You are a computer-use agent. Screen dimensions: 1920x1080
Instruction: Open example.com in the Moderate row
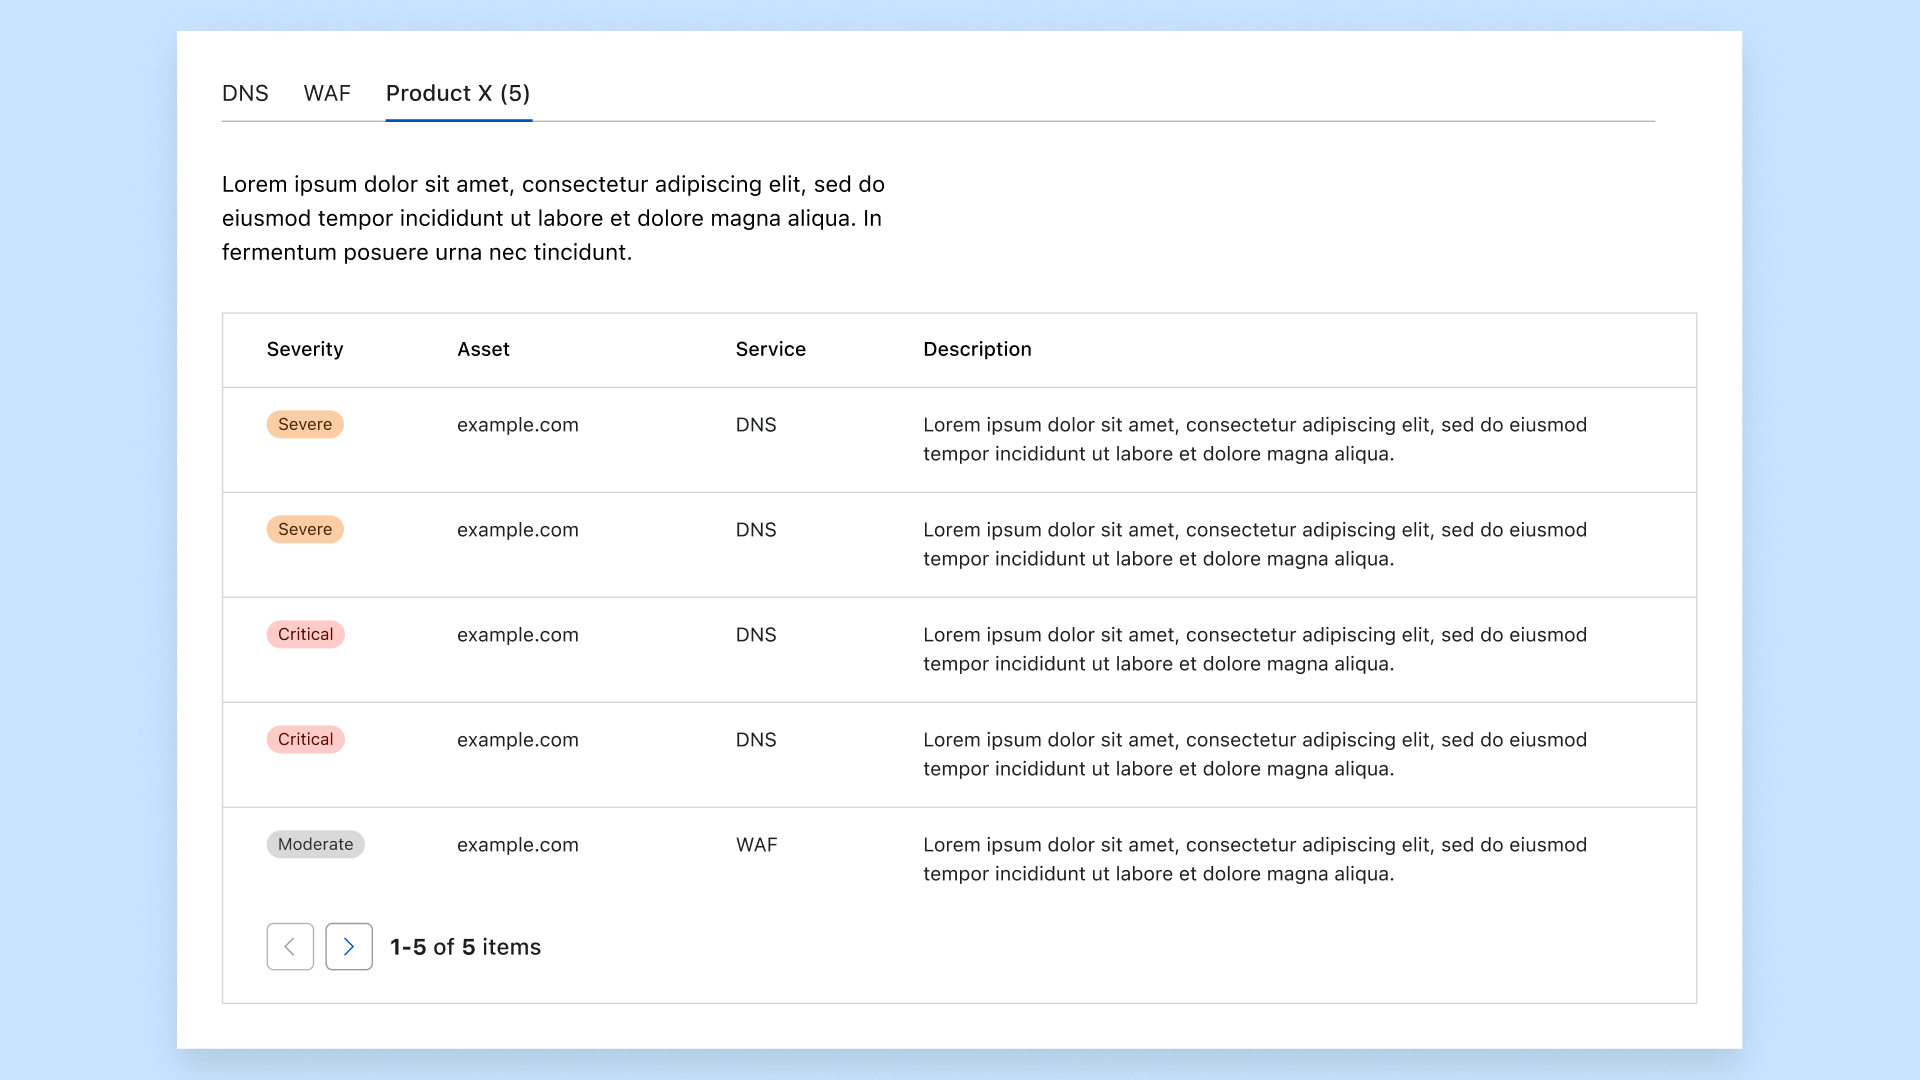(517, 845)
